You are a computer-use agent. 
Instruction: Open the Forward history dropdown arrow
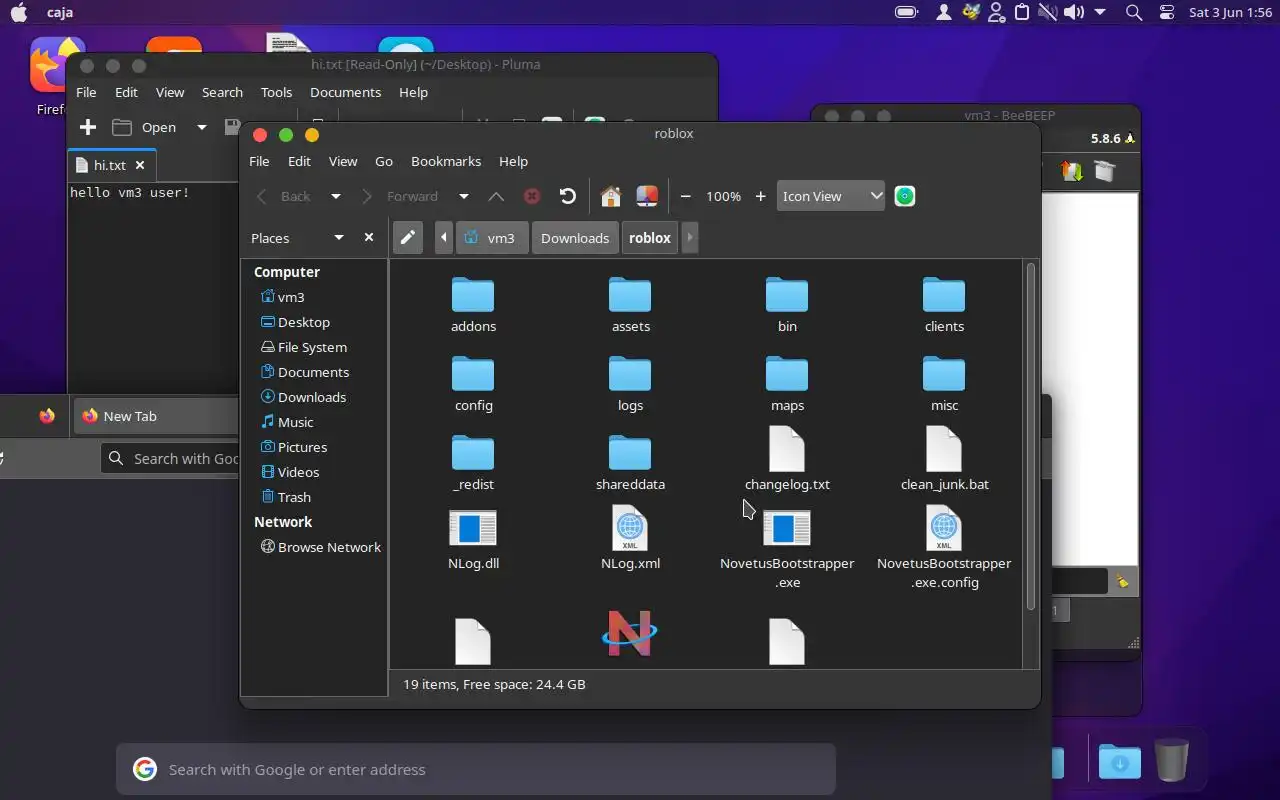[463, 196]
